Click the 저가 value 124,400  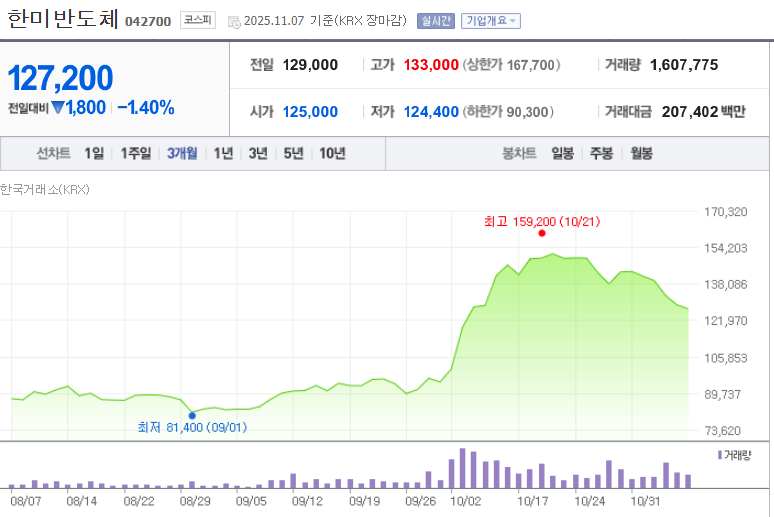(431, 112)
